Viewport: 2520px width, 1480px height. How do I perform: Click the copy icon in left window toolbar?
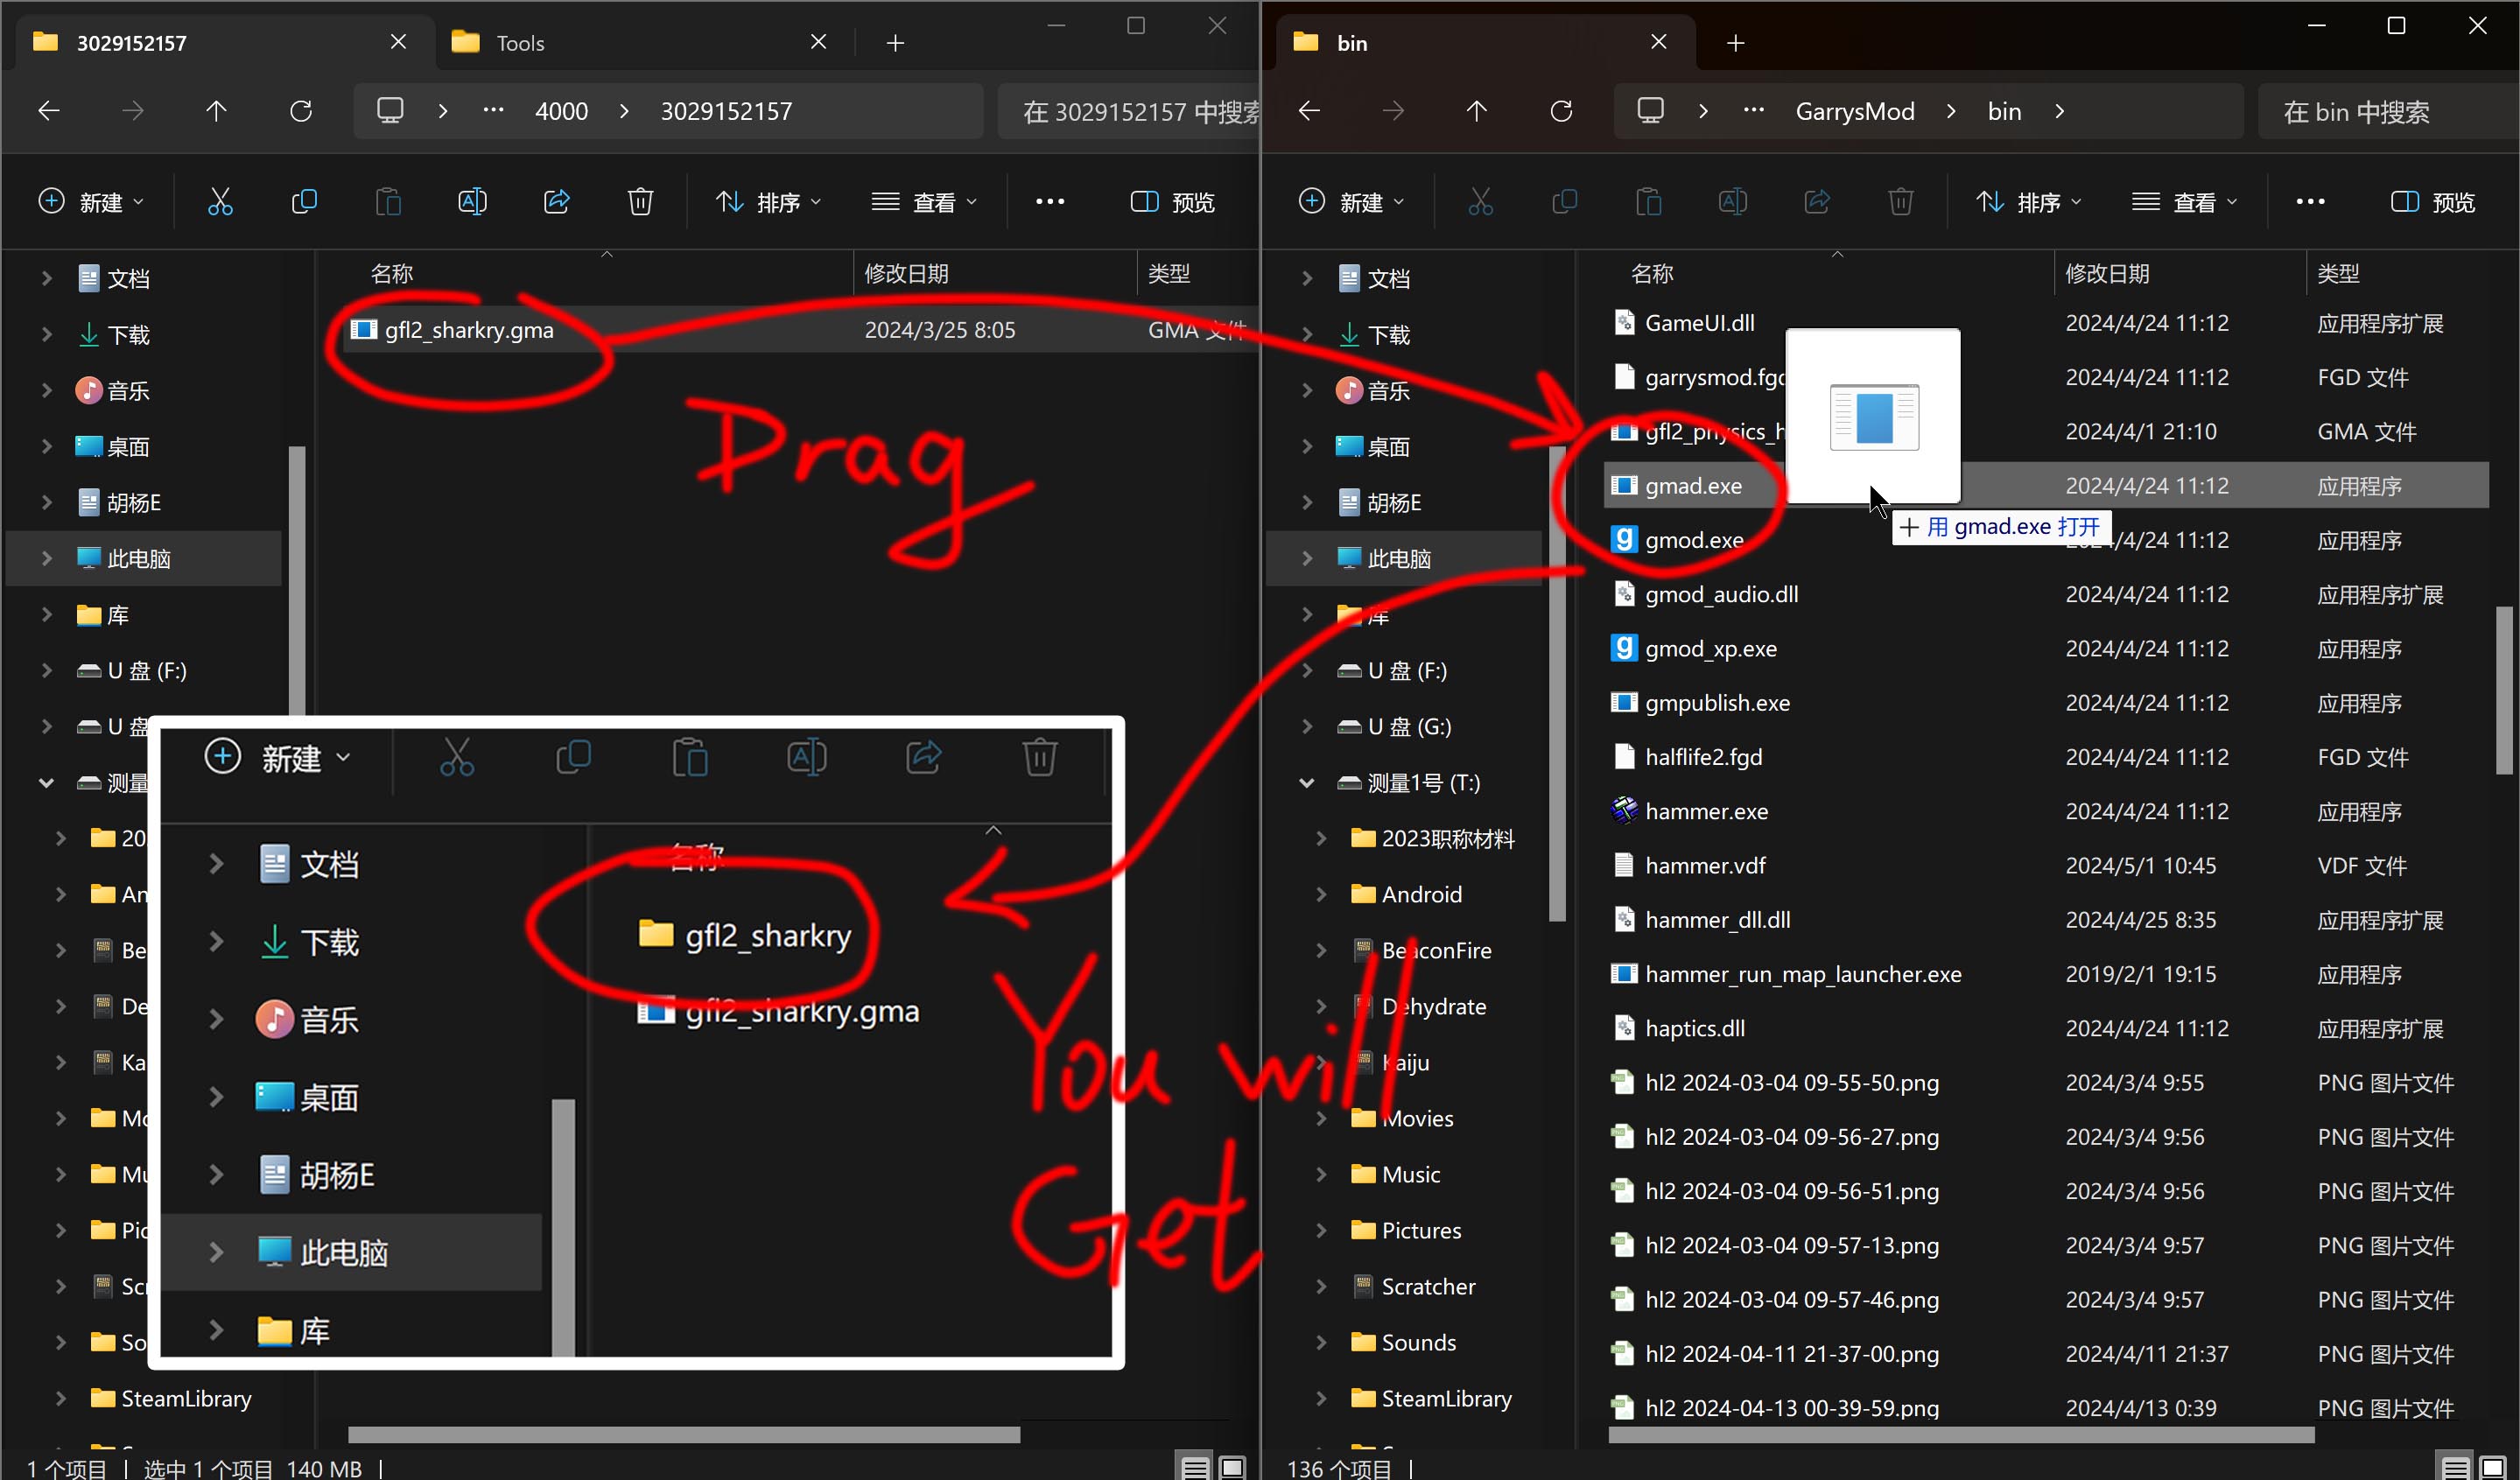[304, 202]
